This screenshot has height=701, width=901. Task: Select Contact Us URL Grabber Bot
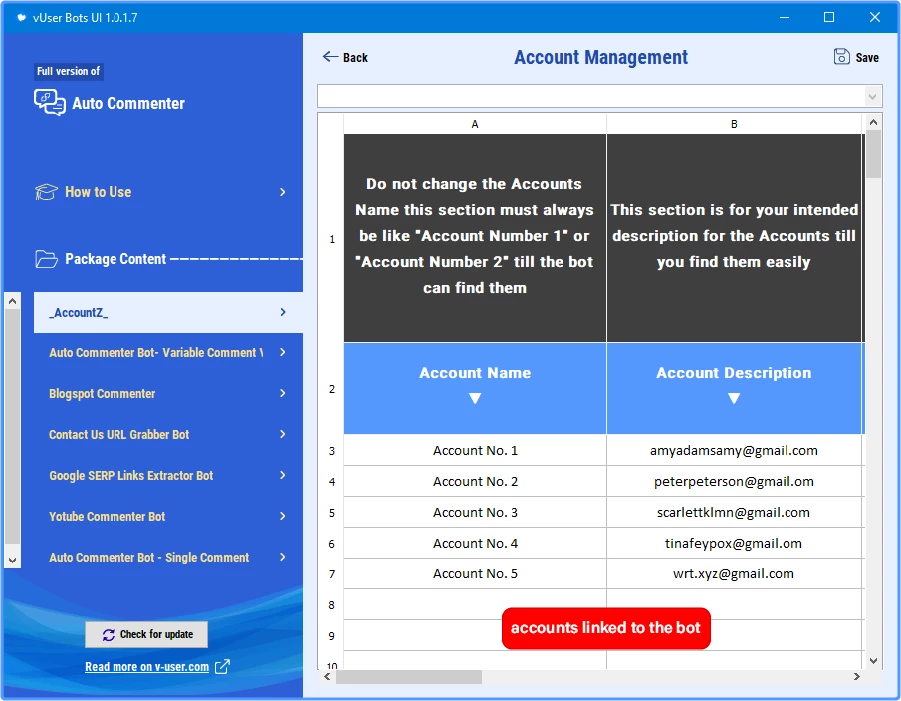point(168,434)
